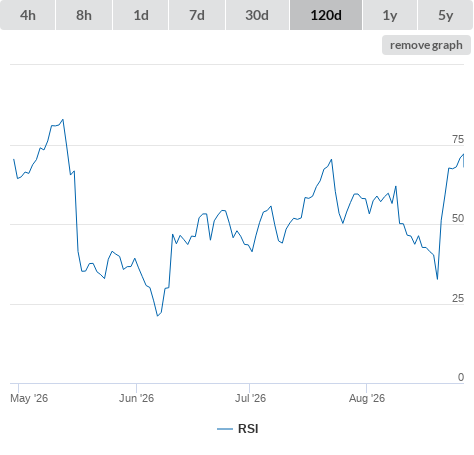The height and width of the screenshot is (455, 474).
Task: Click the May '26 axis label
Action: (x=29, y=398)
